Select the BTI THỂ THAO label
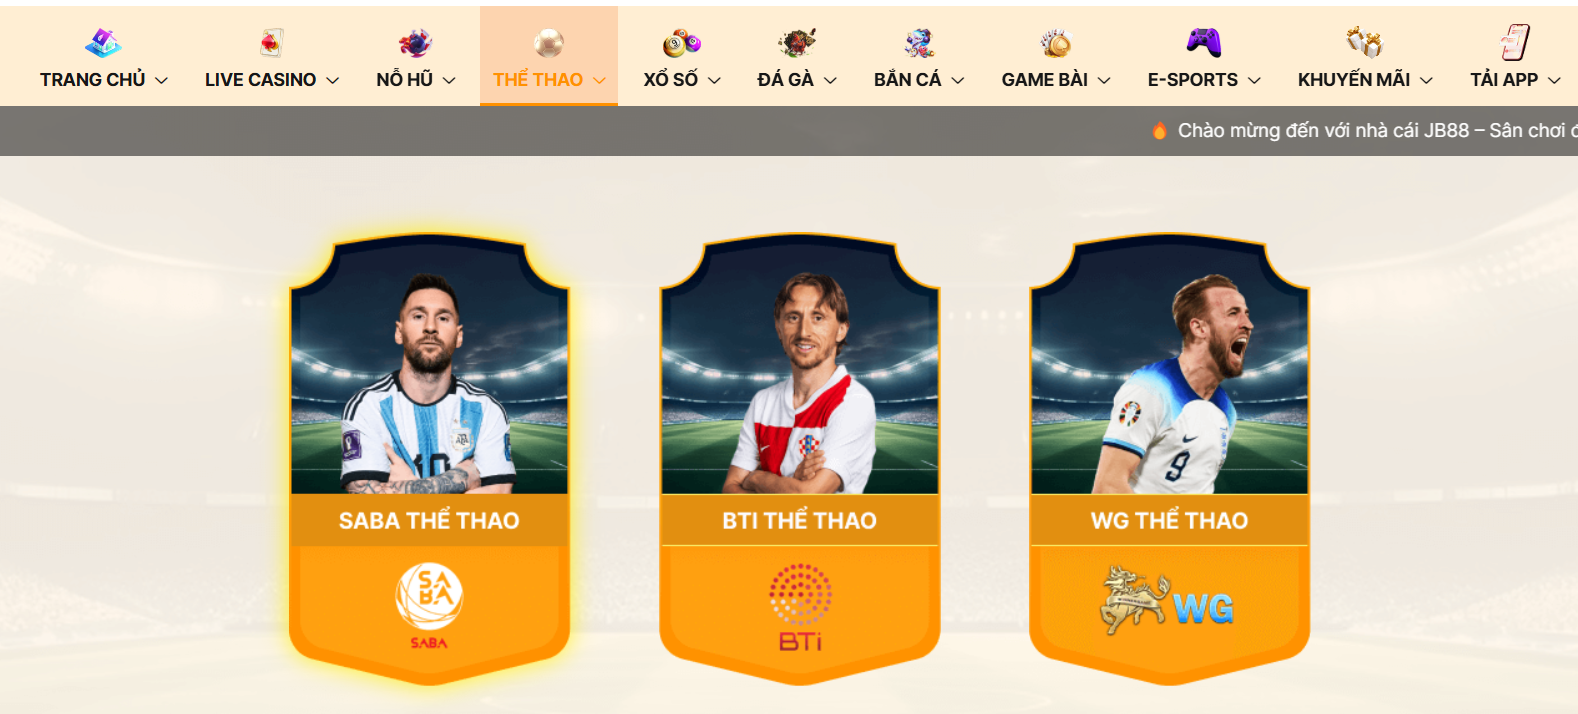This screenshot has height=714, width=1578. point(799,520)
